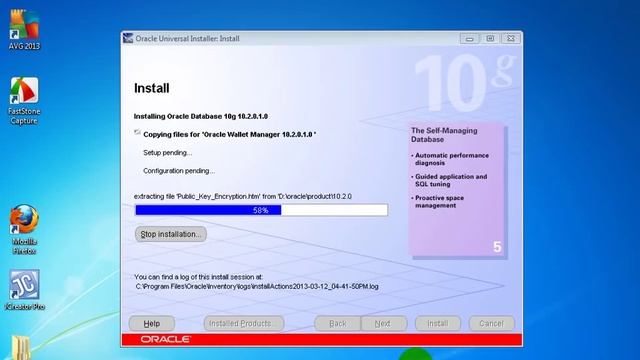Click the Install page heading
This screenshot has width=640, height=360.
coord(152,88)
